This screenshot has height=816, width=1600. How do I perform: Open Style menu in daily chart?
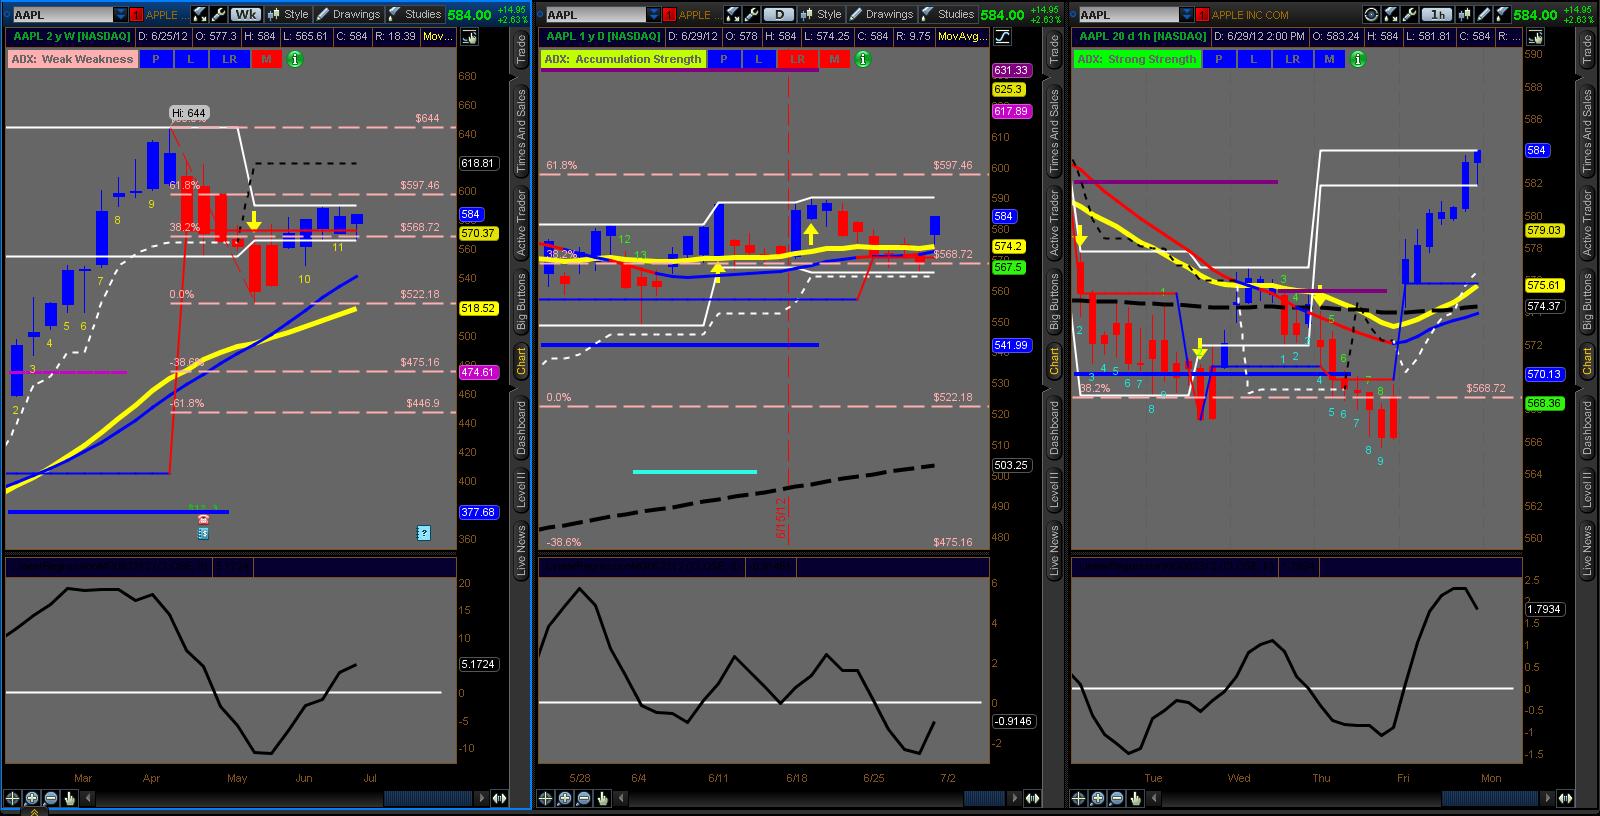click(x=822, y=15)
